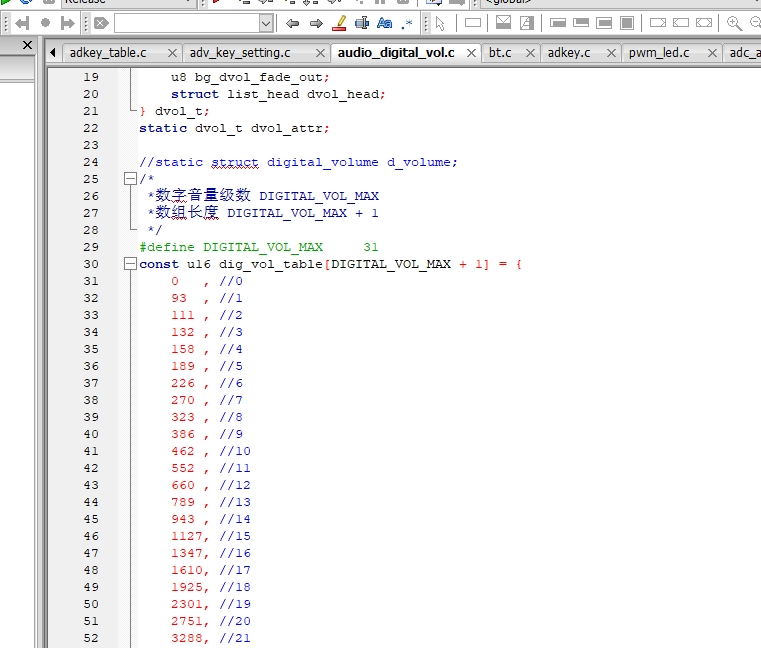Open the adkey.c editor tab
Viewport: 761px width, 648px height.
(x=569, y=53)
